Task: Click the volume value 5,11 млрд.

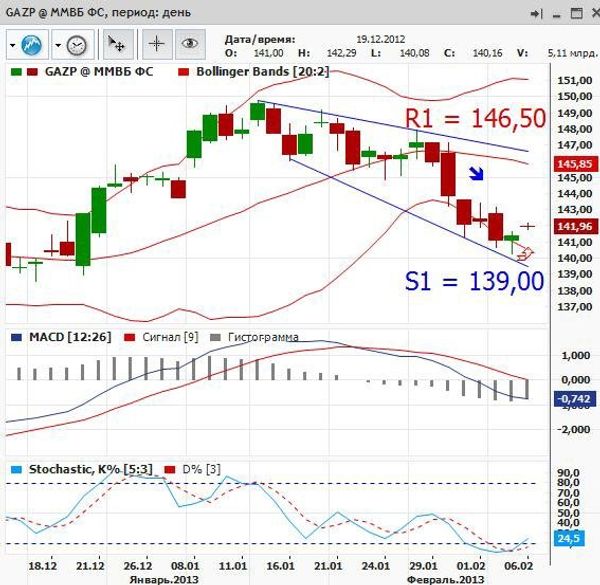Action: 572,53
